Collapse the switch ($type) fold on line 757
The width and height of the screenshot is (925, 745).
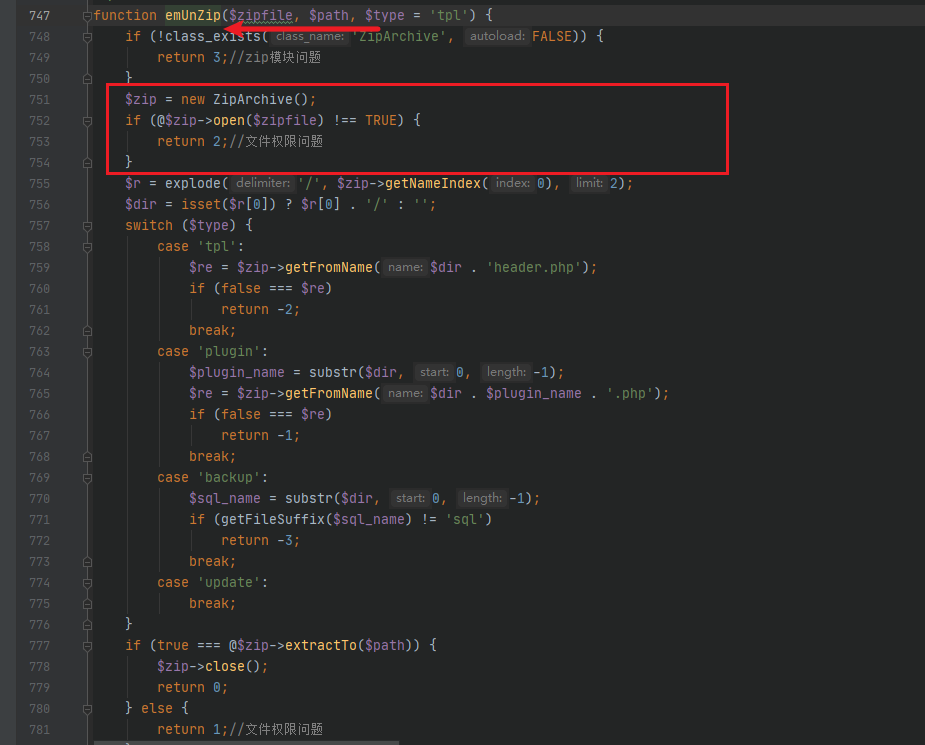87,226
